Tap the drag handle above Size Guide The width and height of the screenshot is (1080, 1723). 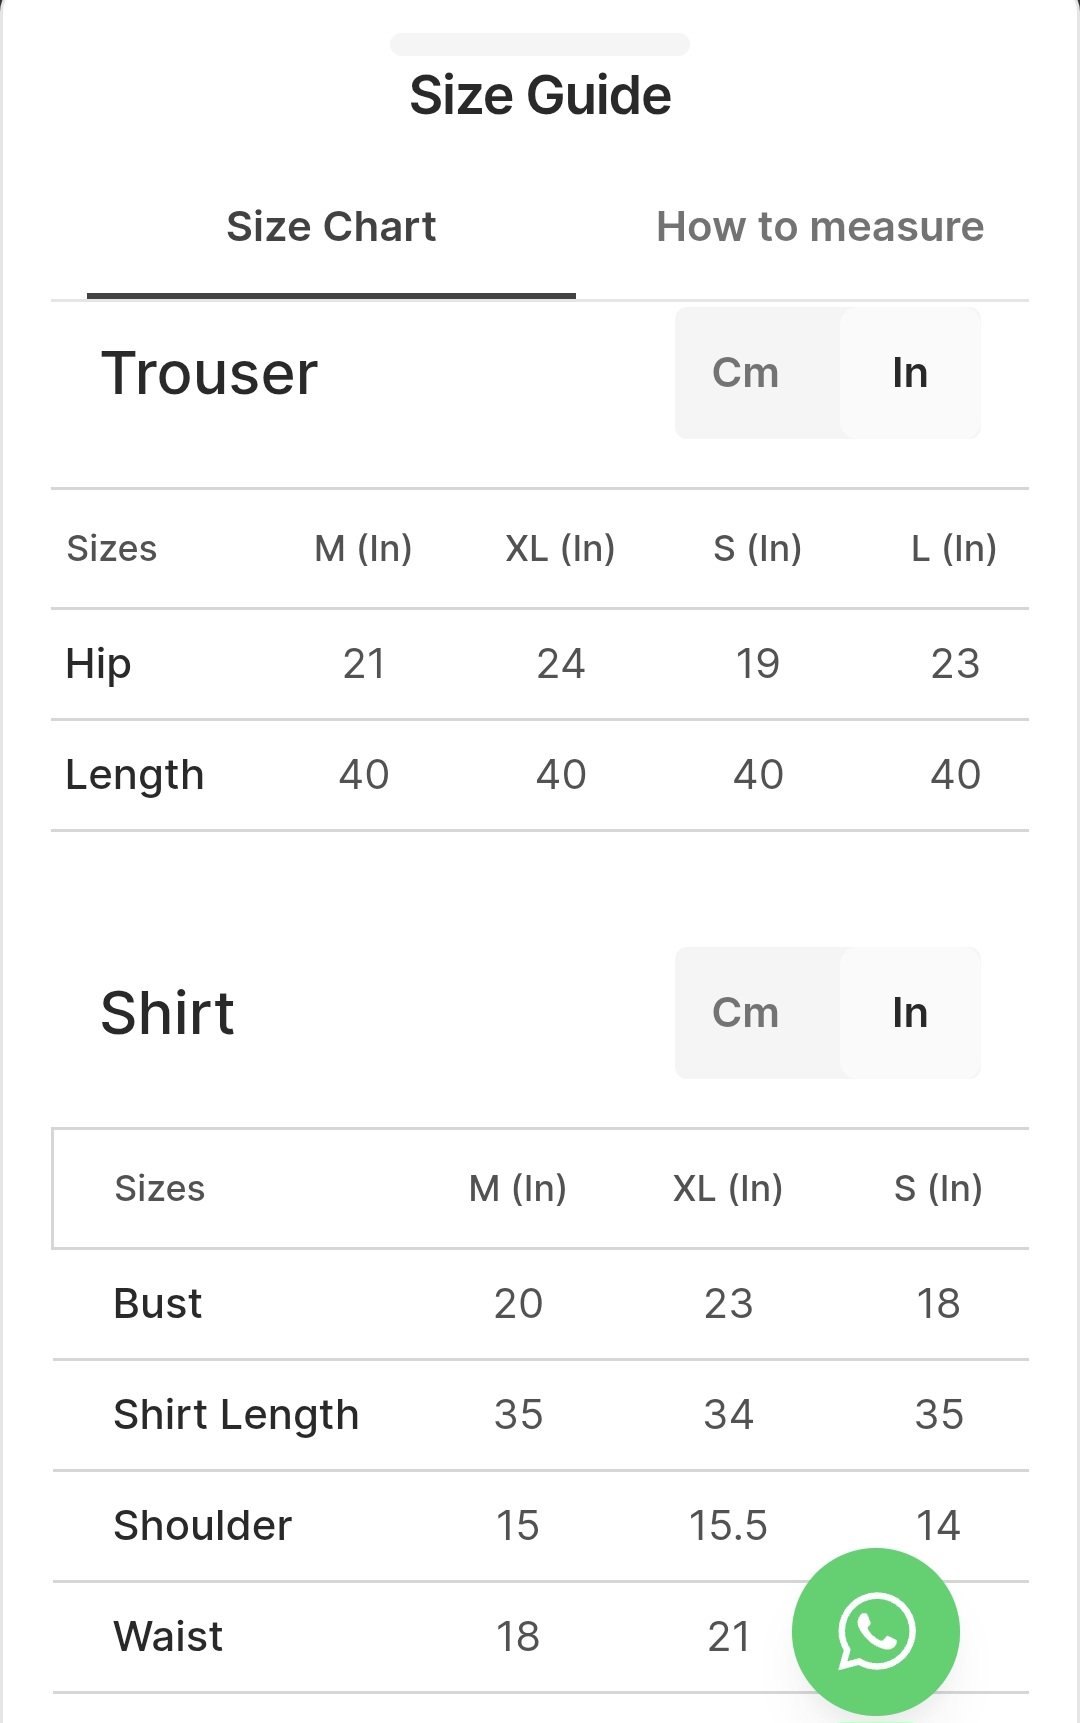tap(540, 45)
